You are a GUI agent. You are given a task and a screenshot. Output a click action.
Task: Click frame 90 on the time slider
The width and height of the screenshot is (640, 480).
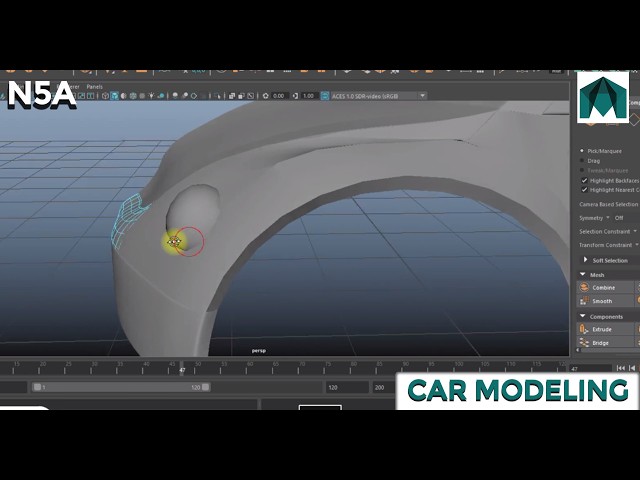(405, 367)
